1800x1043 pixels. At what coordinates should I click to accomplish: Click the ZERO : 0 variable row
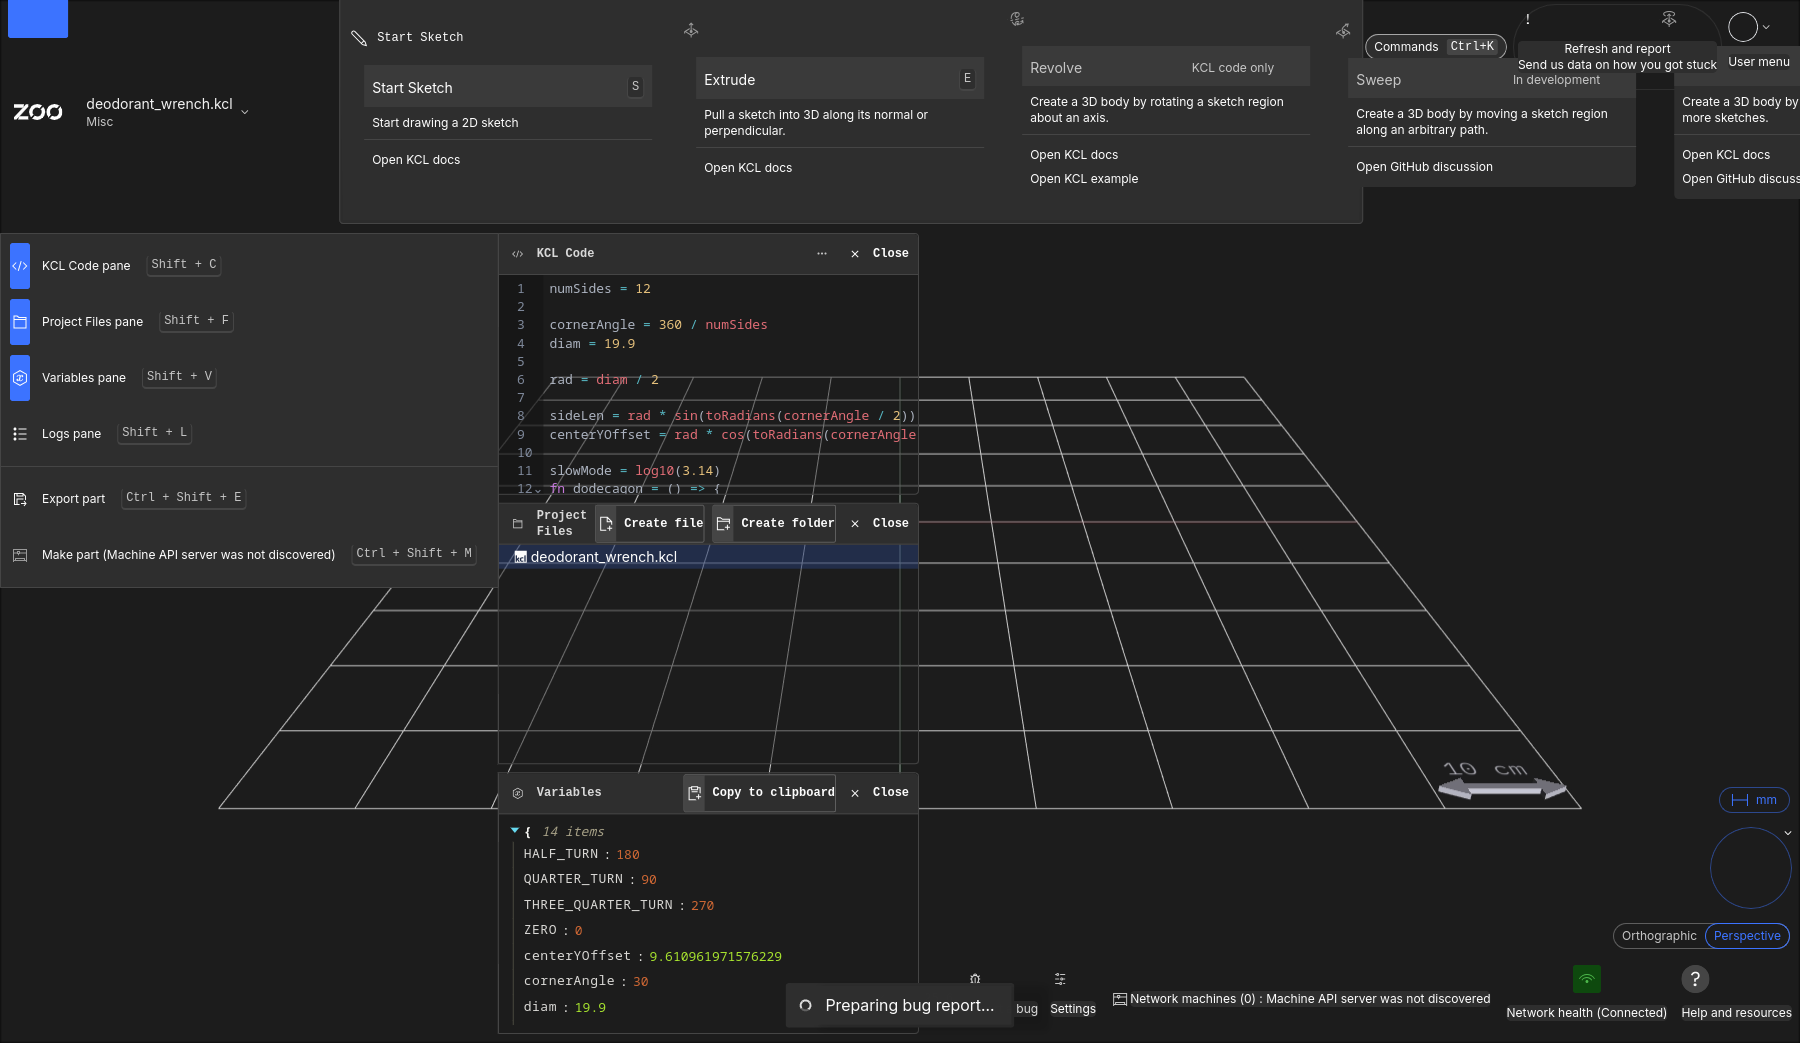553,931
